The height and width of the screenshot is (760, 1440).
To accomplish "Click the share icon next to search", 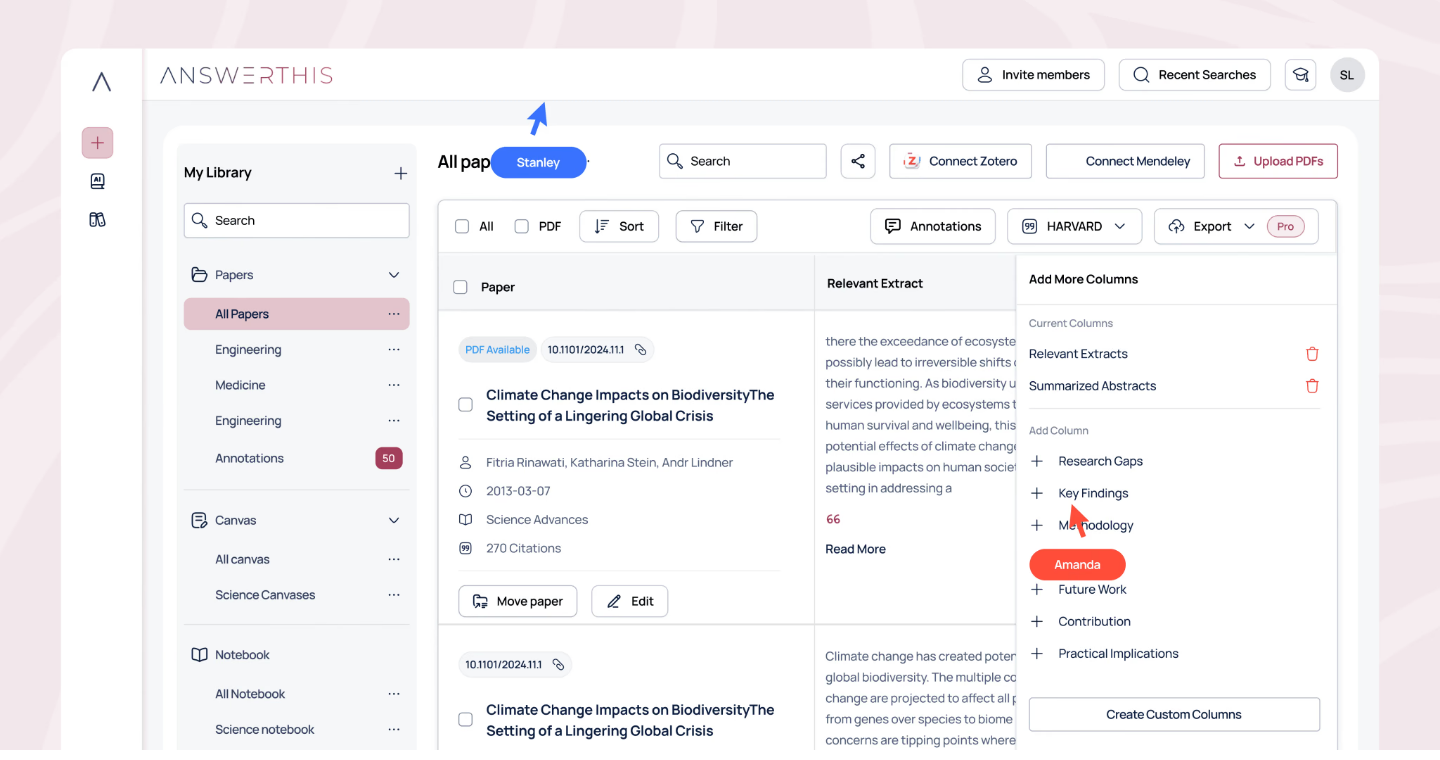I will pyautogui.click(x=858, y=161).
